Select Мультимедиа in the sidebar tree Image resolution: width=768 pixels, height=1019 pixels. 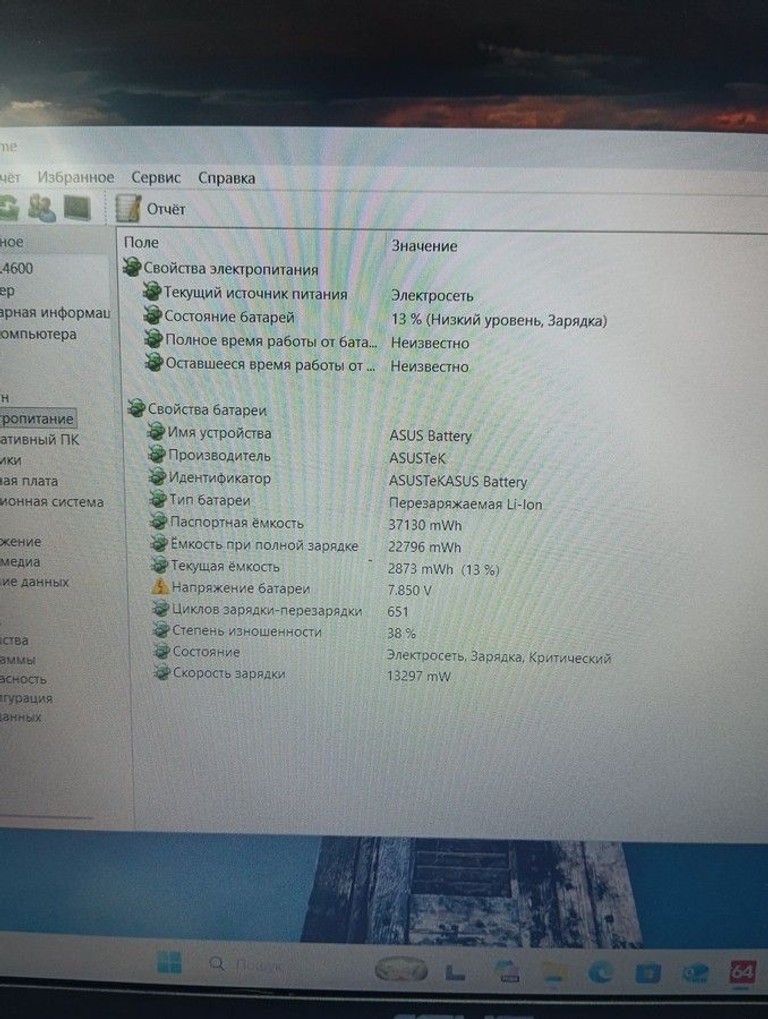(x=20, y=561)
